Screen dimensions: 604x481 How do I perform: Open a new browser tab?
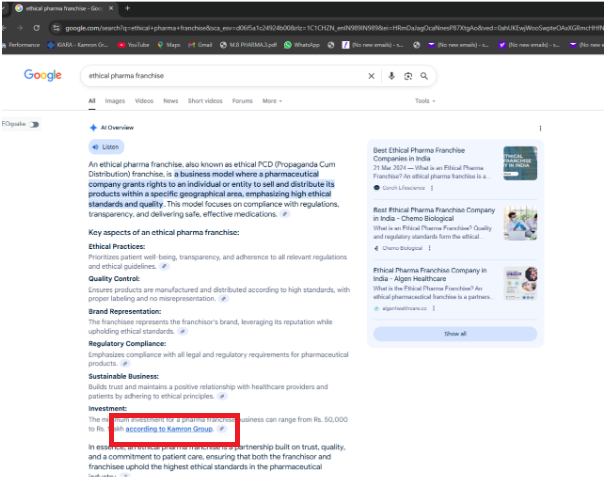[x=127, y=8]
